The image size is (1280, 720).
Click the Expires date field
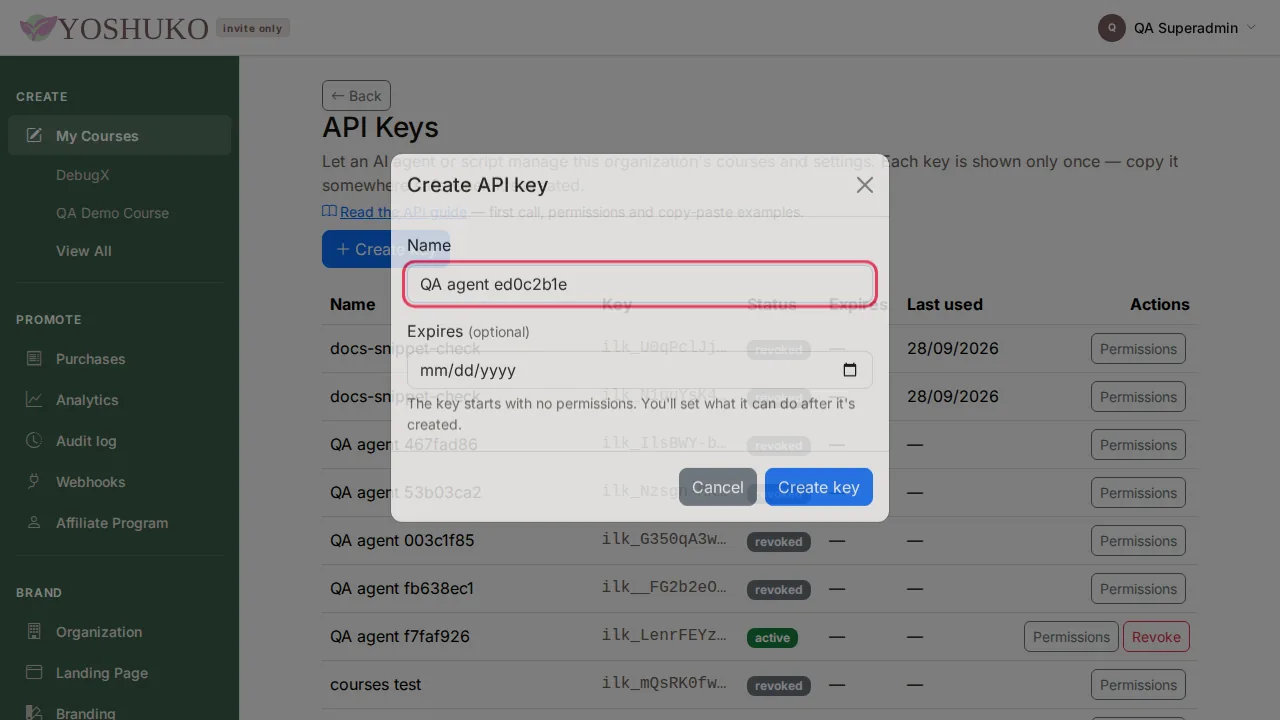coord(640,370)
